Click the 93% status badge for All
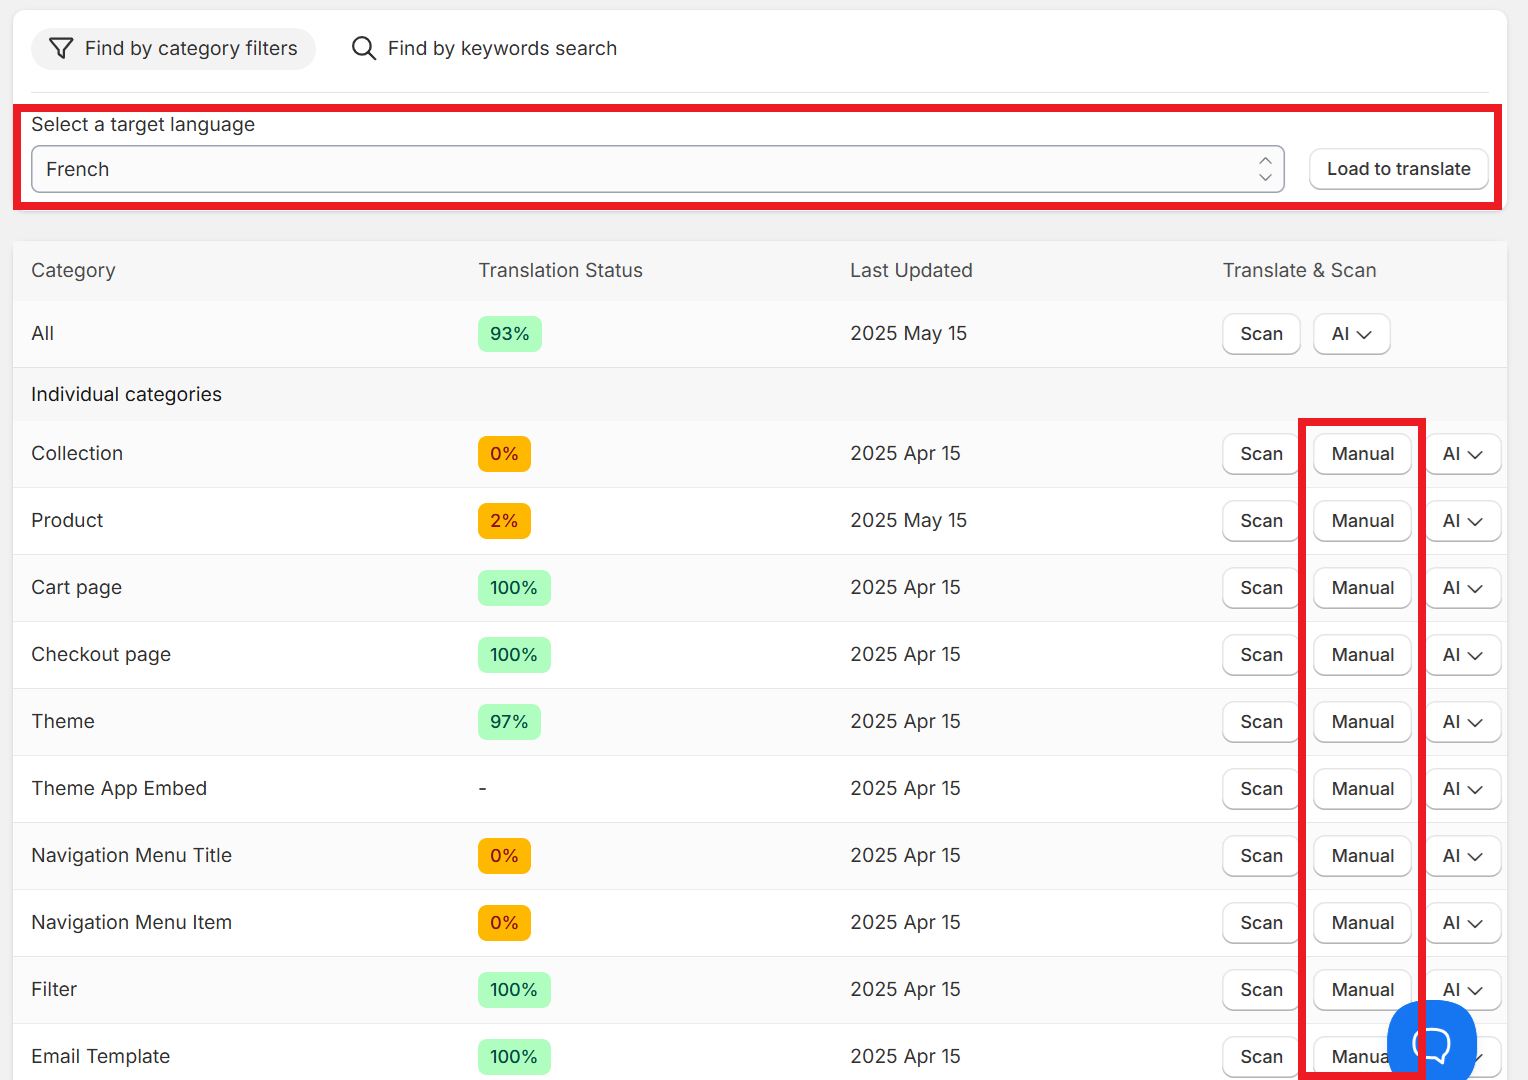 510,334
